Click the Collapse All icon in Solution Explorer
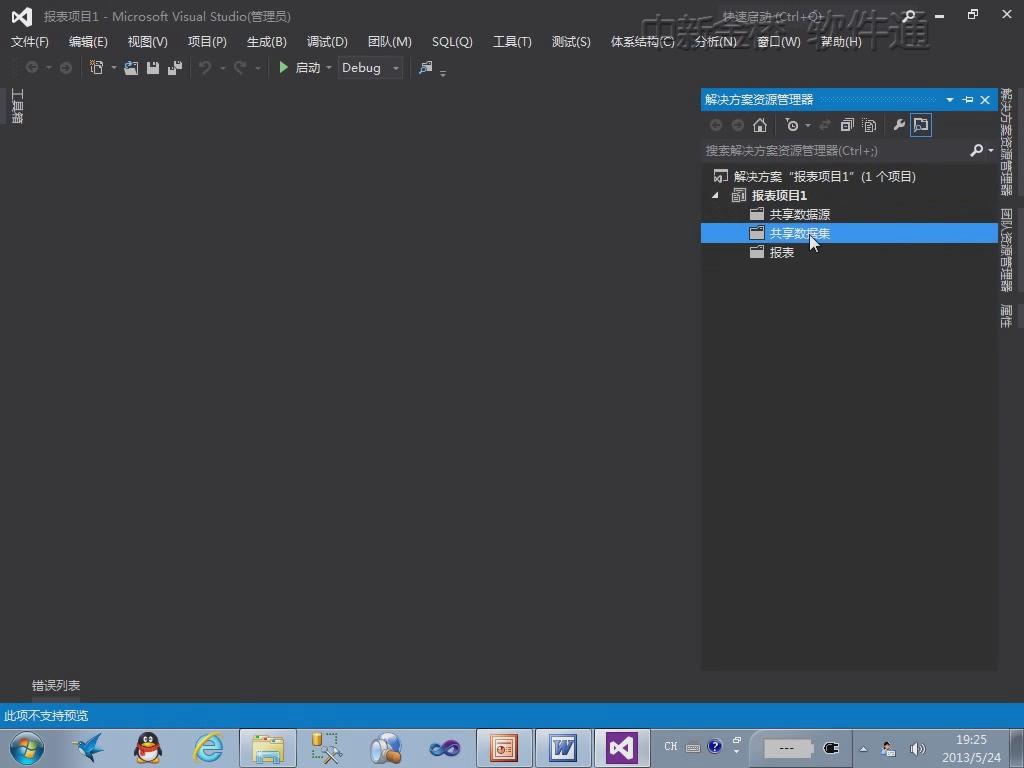The height and width of the screenshot is (768, 1024). (x=847, y=125)
